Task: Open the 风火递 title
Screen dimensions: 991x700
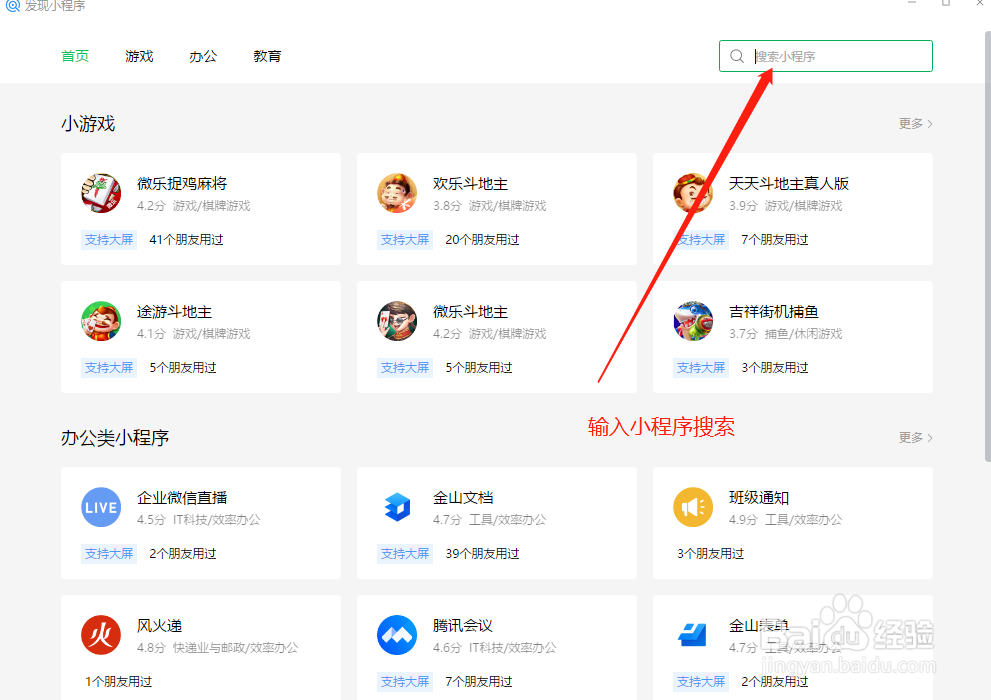Action: click(159, 626)
